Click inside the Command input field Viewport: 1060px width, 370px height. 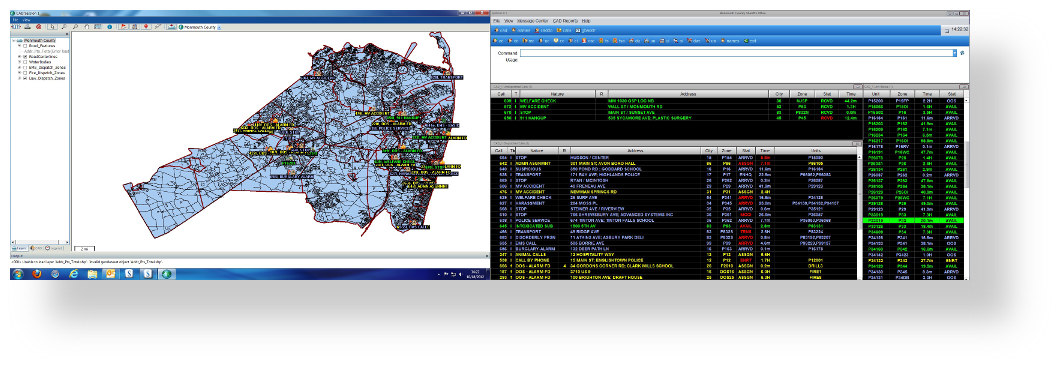pyautogui.click(x=736, y=53)
